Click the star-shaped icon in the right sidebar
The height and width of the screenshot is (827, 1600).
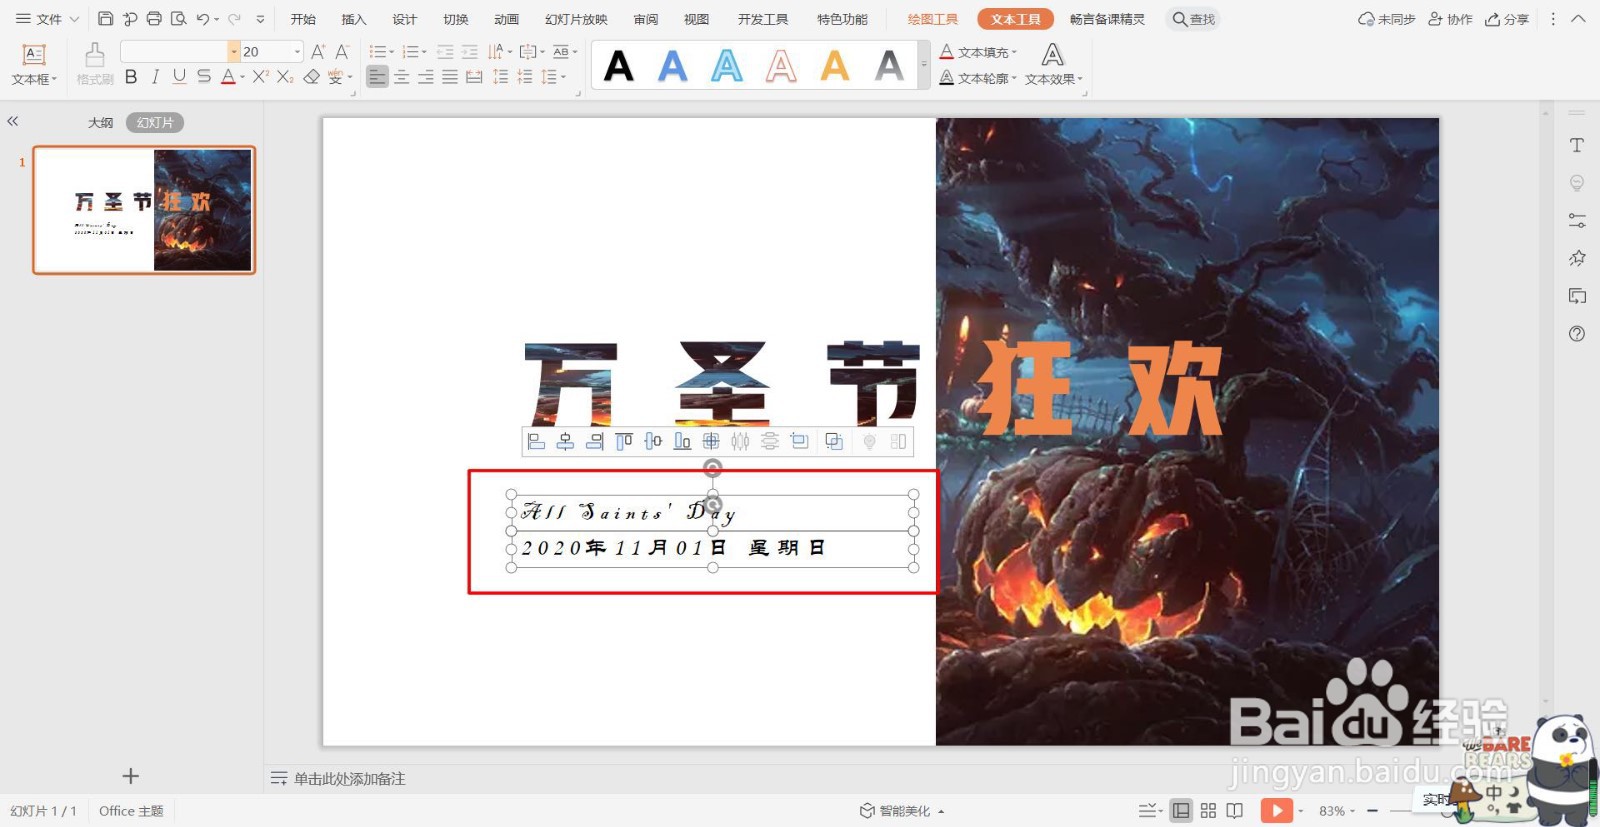(1577, 258)
